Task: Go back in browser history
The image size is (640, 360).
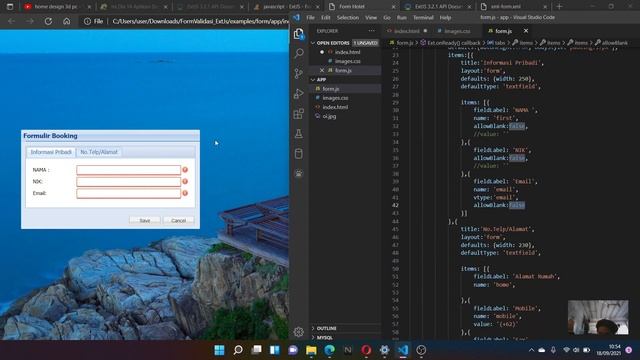Action: pyautogui.click(x=11, y=21)
